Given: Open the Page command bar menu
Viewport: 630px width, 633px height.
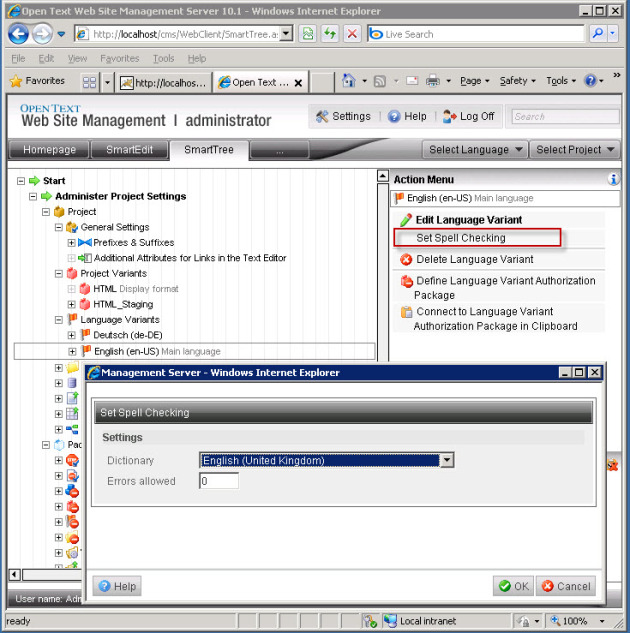Looking at the screenshot, I should (x=475, y=81).
